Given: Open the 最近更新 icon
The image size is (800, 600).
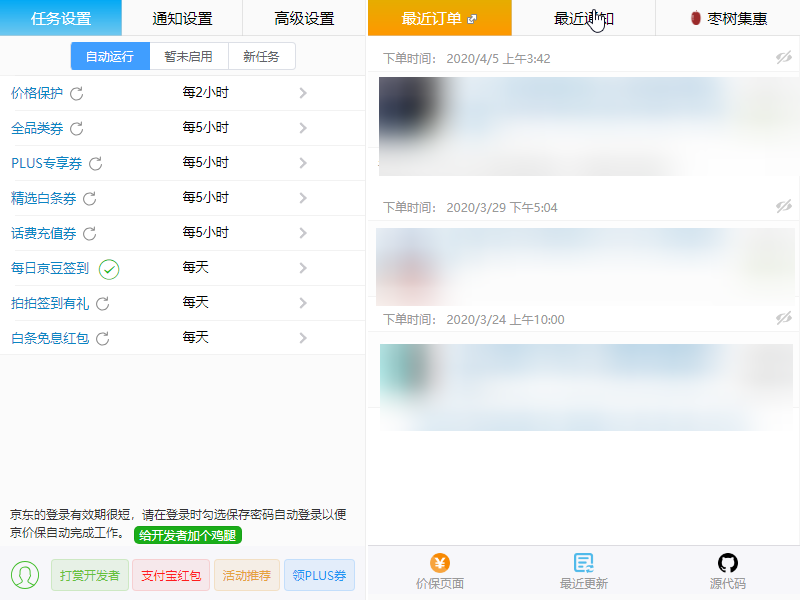Looking at the screenshot, I should coord(584,563).
